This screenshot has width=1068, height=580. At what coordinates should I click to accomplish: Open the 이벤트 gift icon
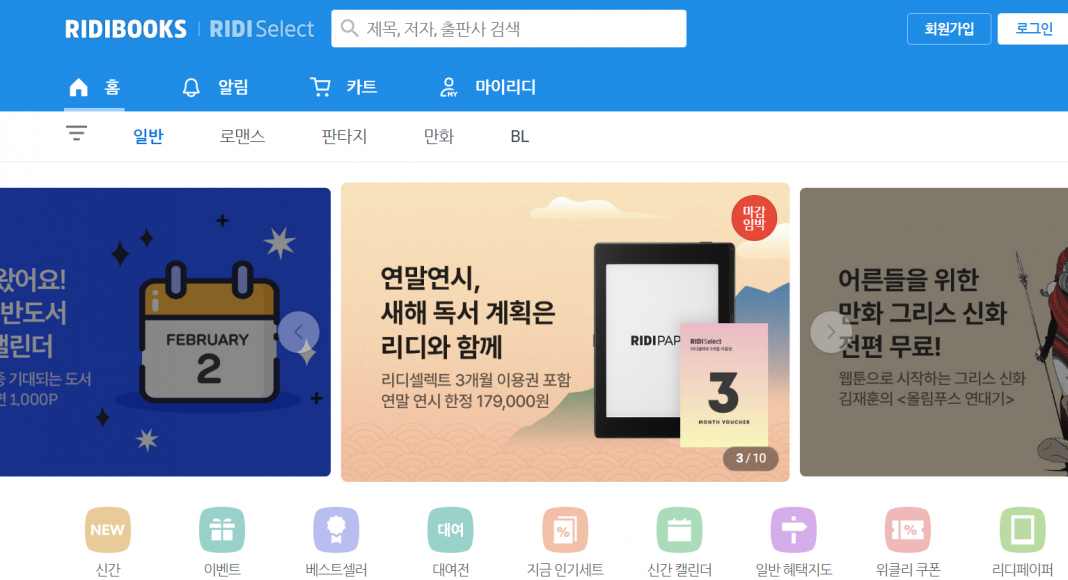(222, 530)
